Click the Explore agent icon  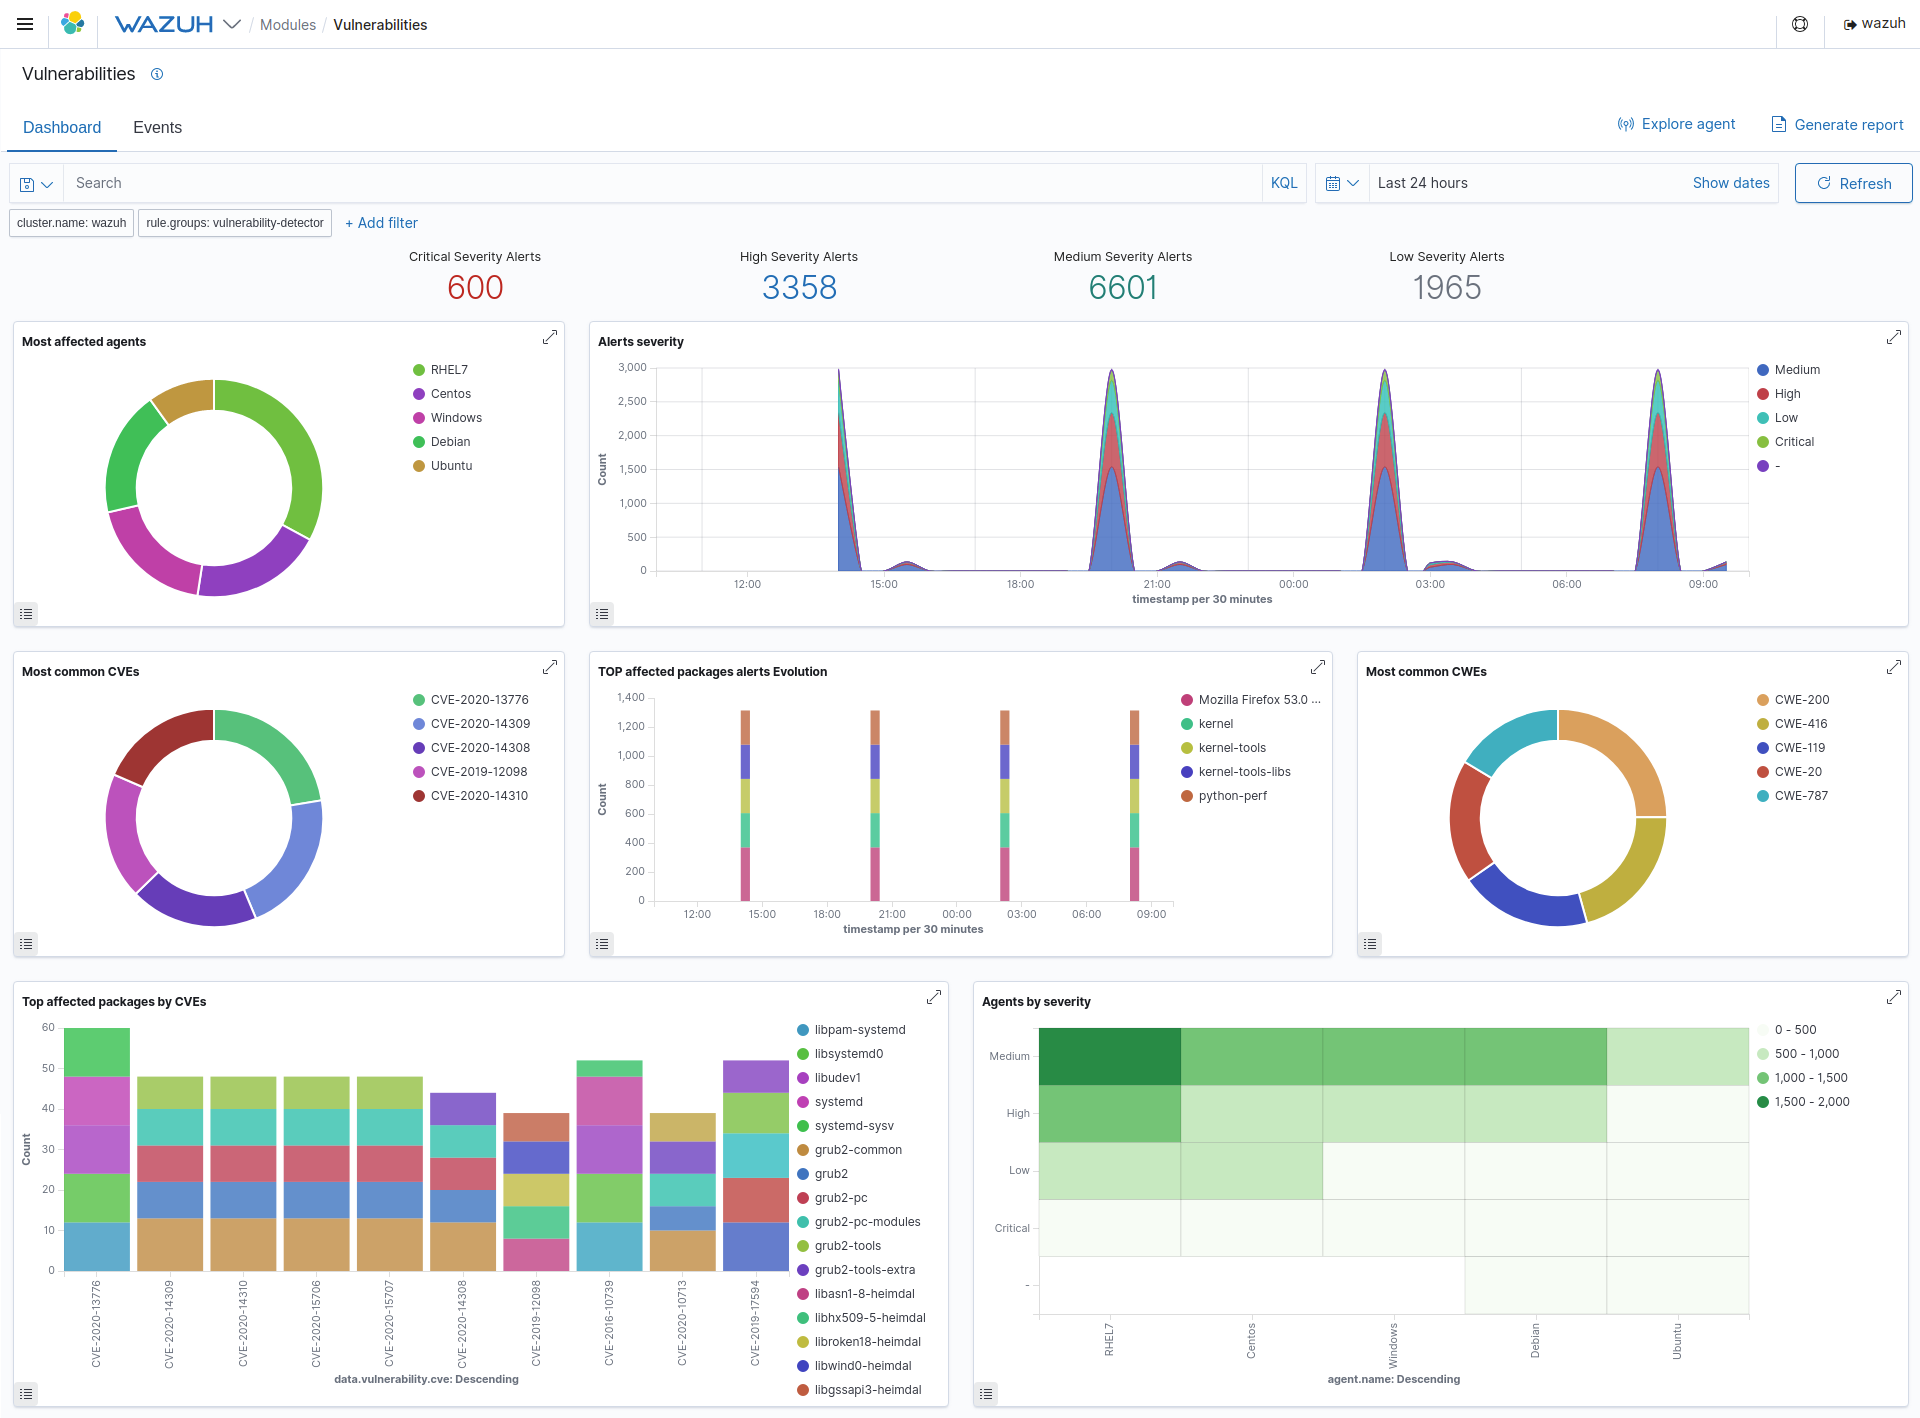pos(1625,125)
